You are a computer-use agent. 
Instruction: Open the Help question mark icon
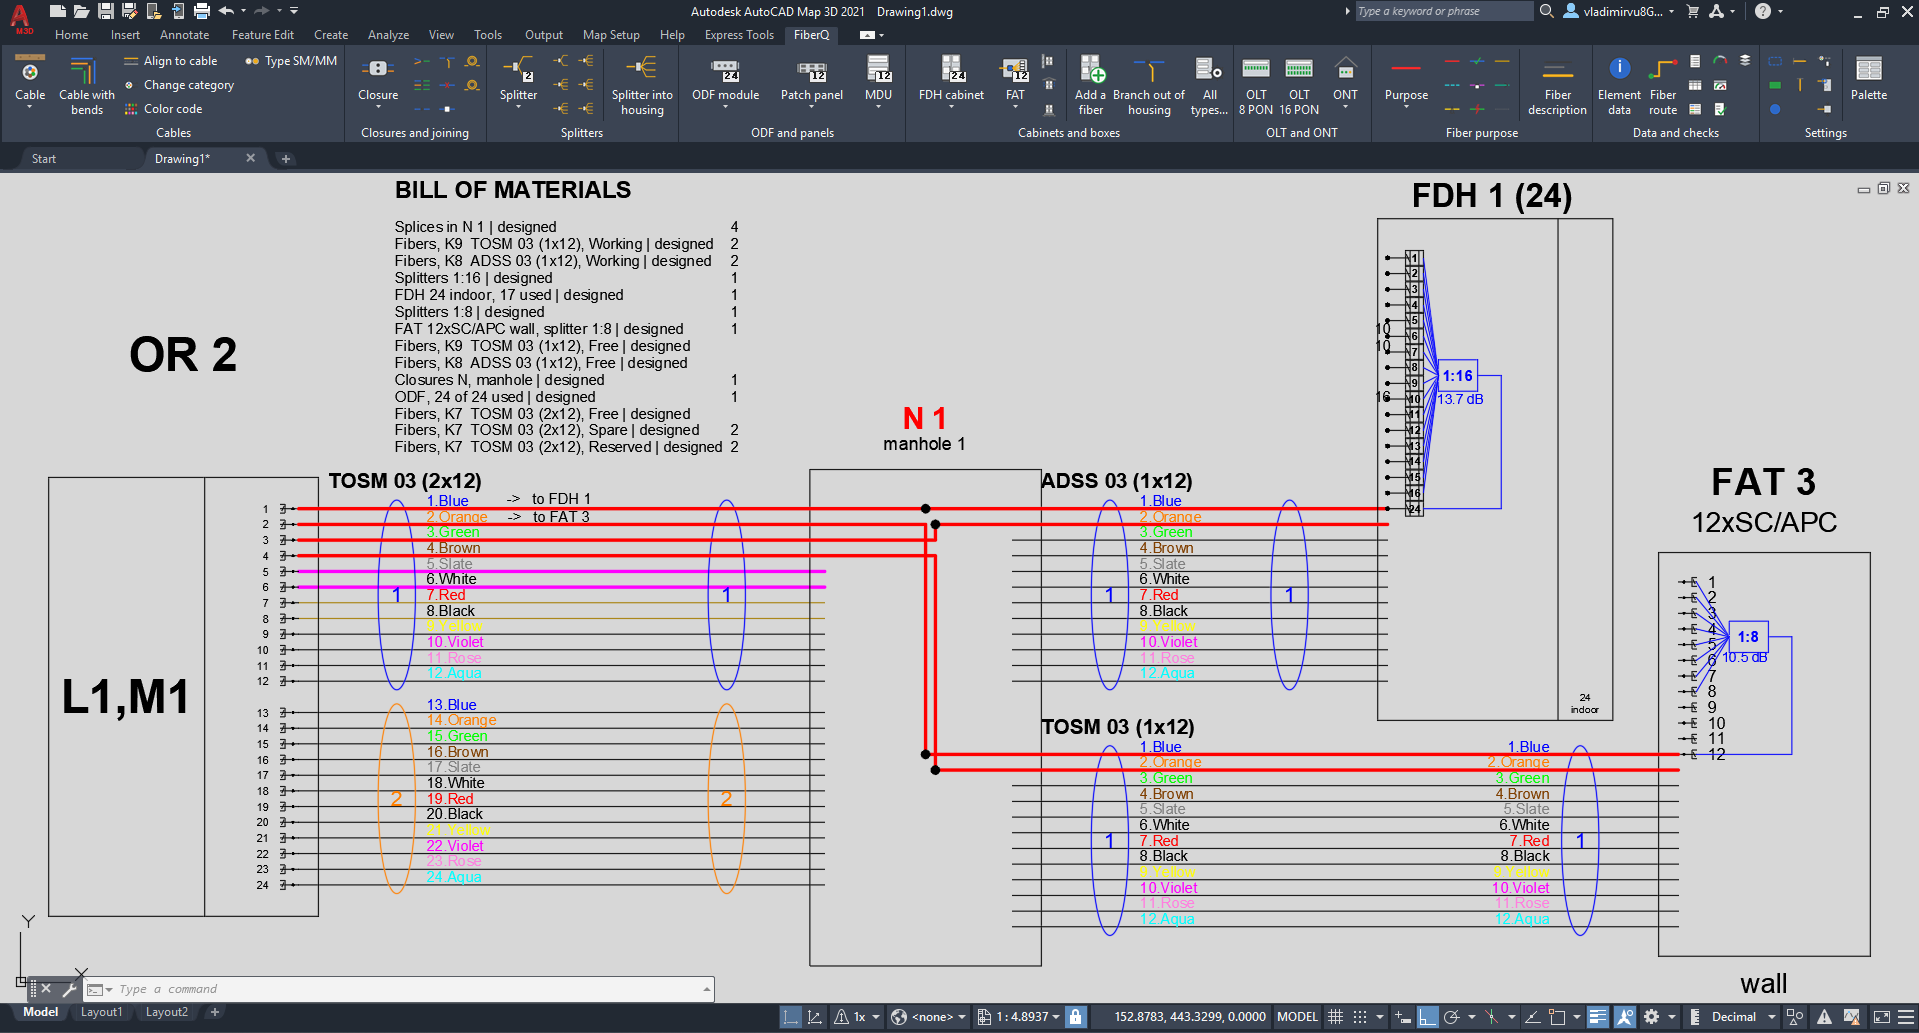click(x=1762, y=11)
